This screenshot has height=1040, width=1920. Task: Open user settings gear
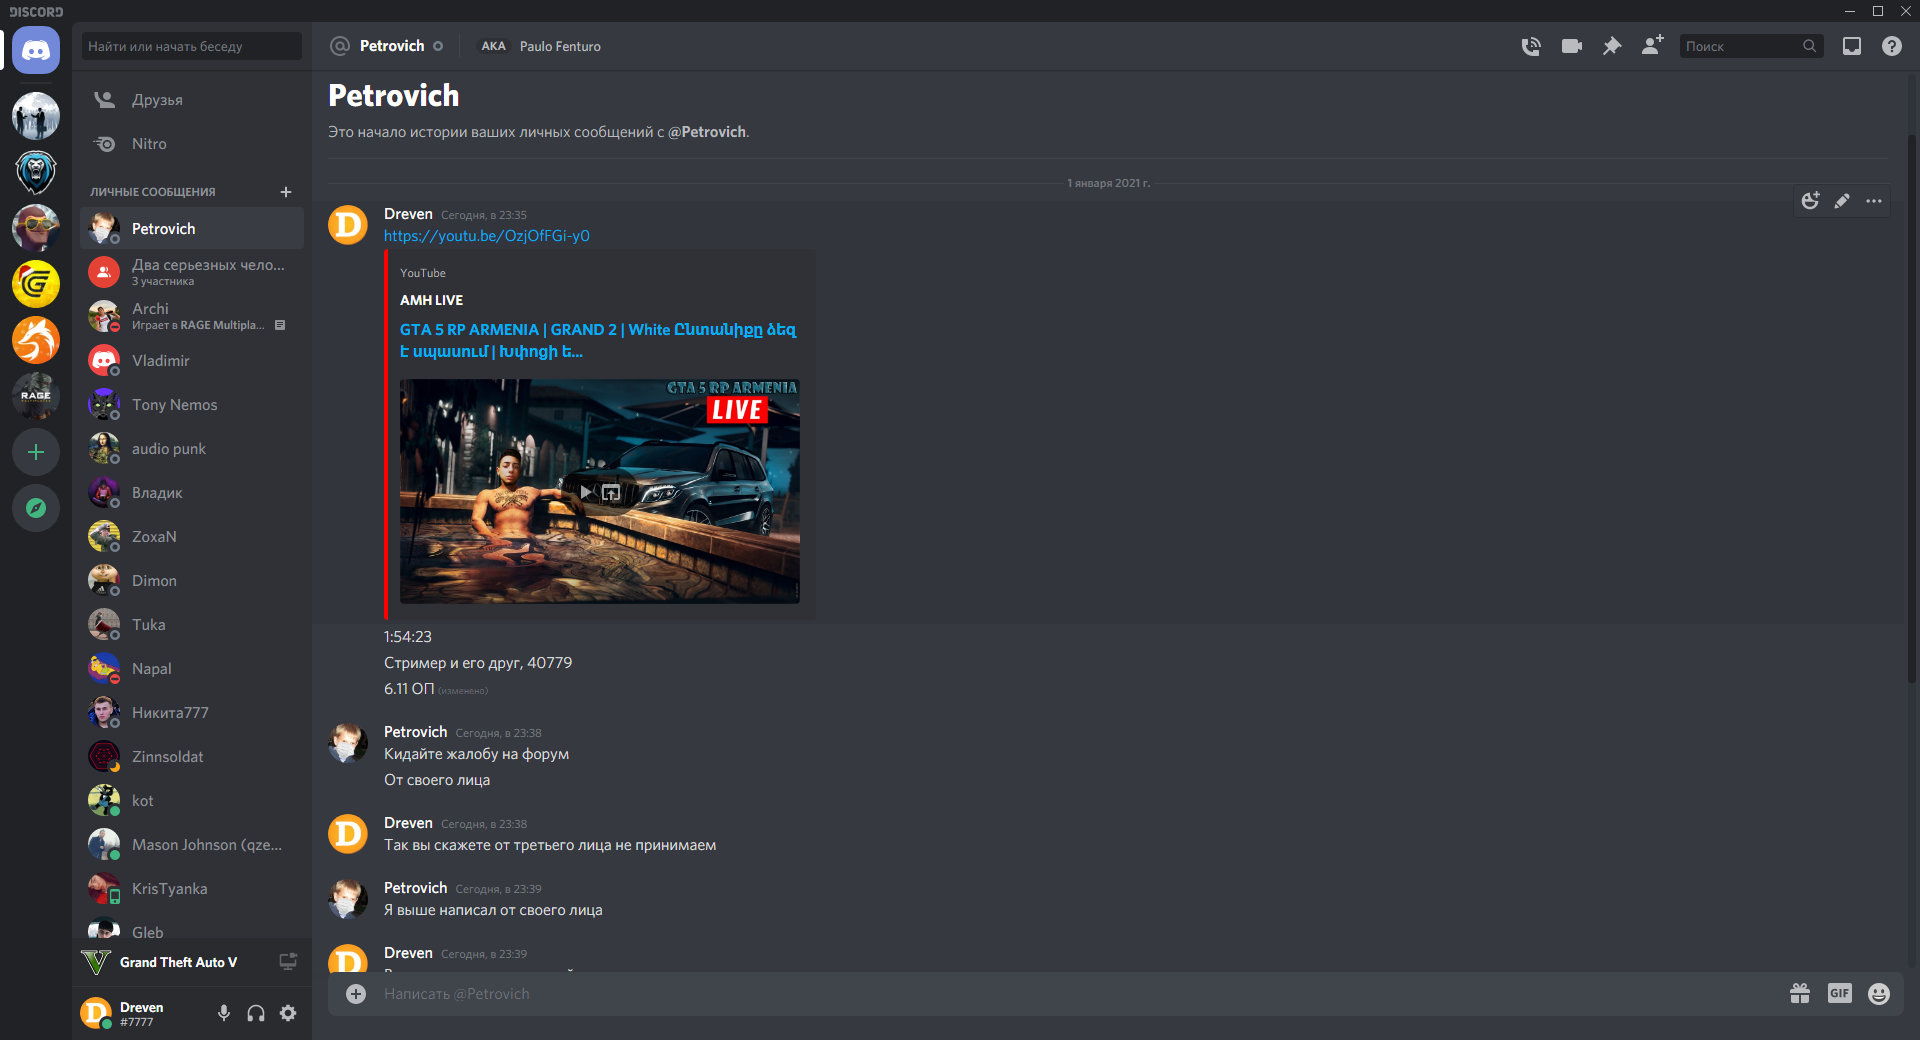pos(288,1013)
